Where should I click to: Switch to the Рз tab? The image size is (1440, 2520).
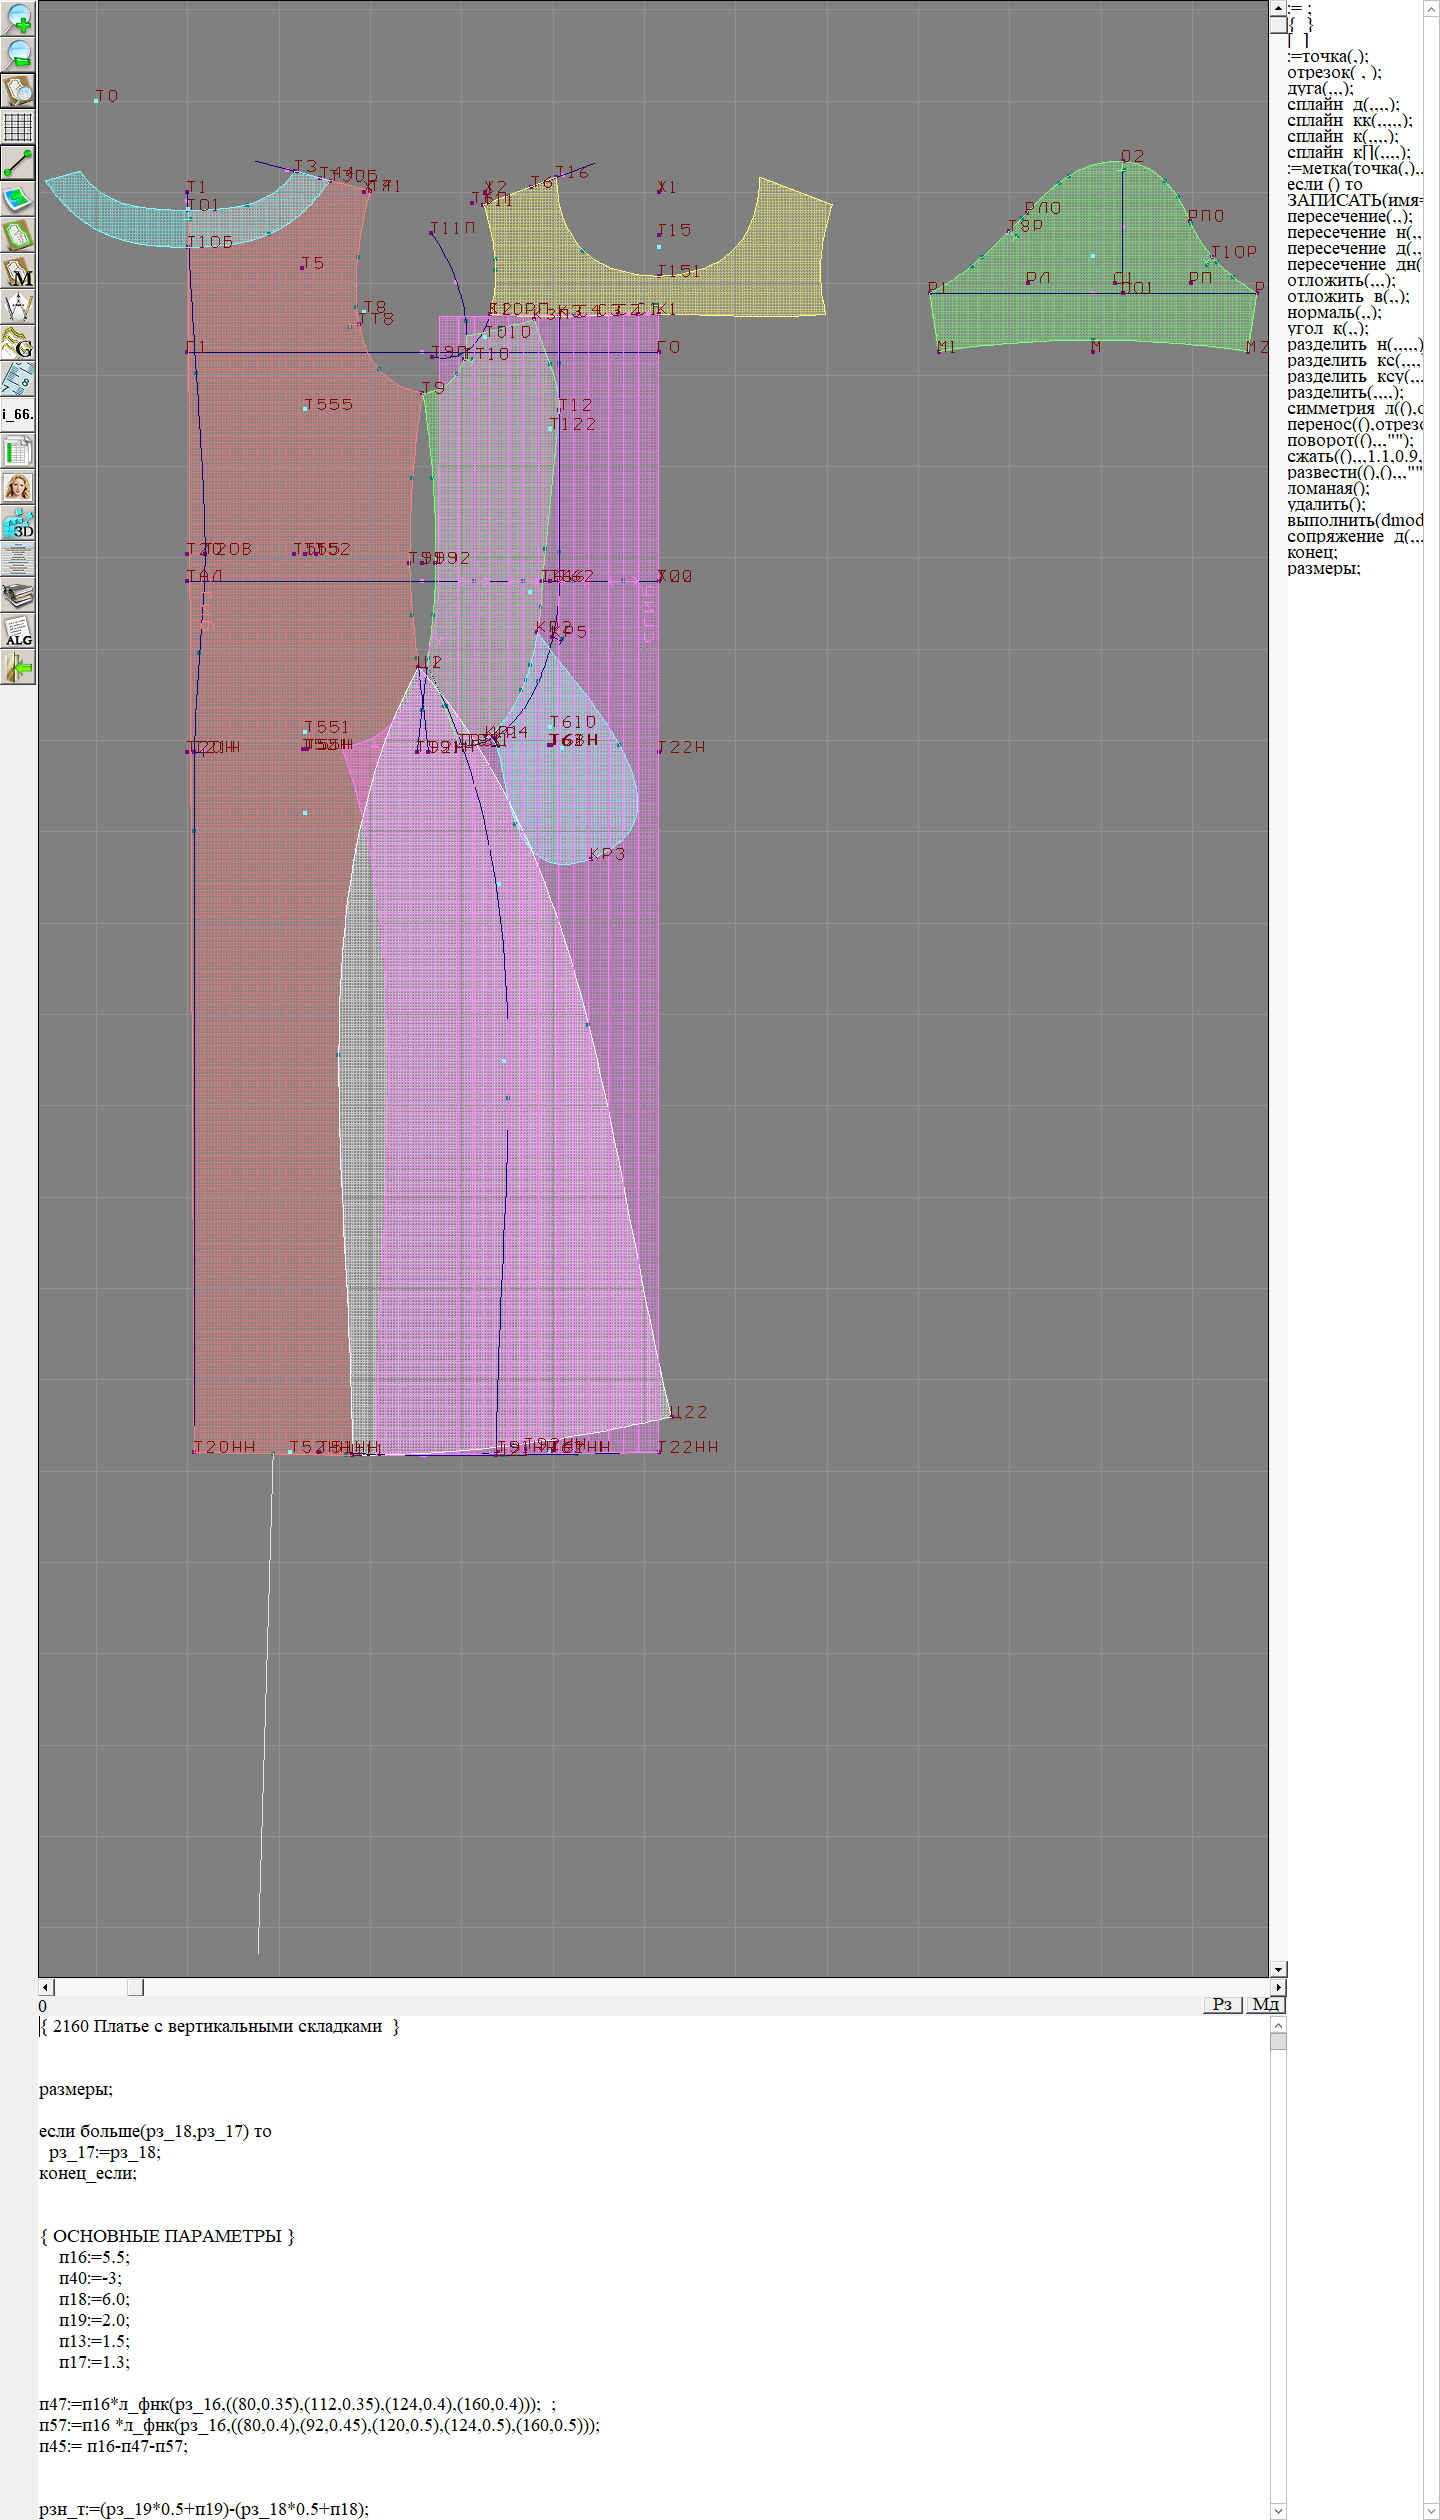coord(1221,2004)
